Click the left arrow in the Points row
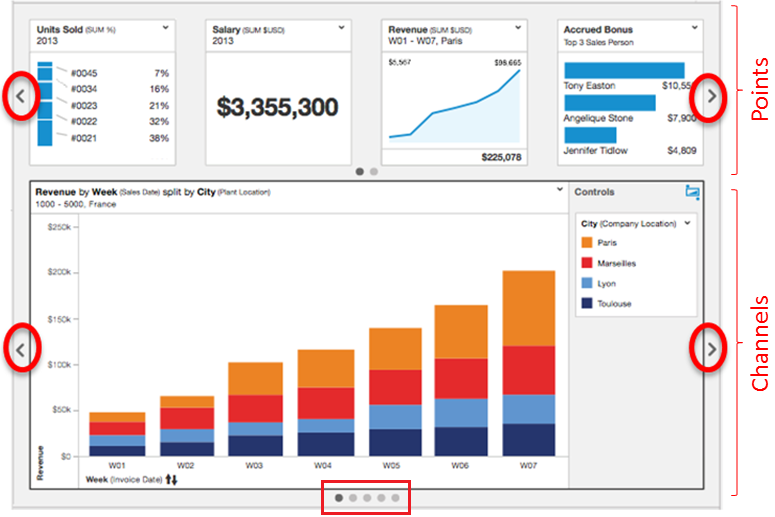 [22, 97]
